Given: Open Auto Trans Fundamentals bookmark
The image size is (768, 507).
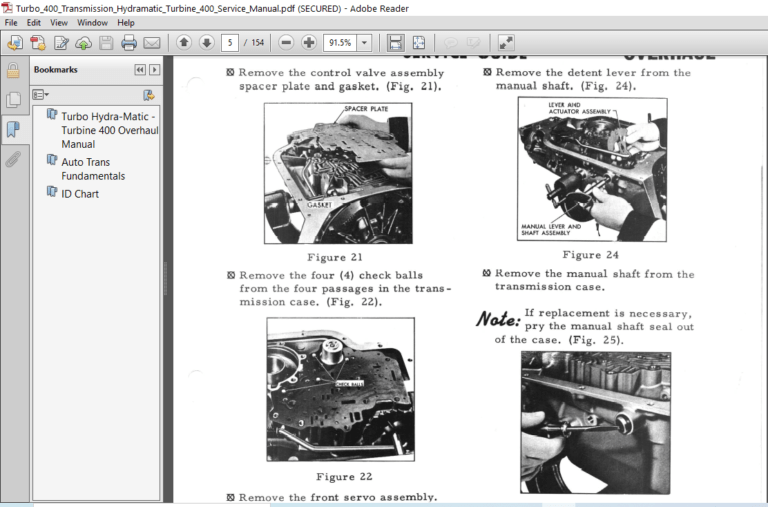Looking at the screenshot, I should pos(93,169).
